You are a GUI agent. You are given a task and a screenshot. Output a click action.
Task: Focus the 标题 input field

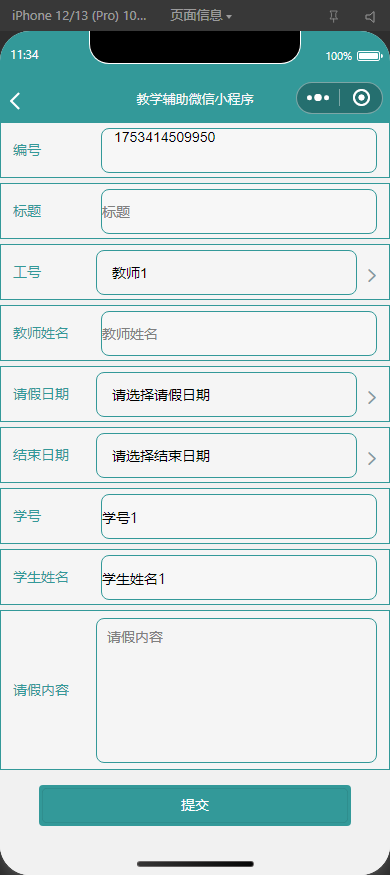tap(239, 211)
